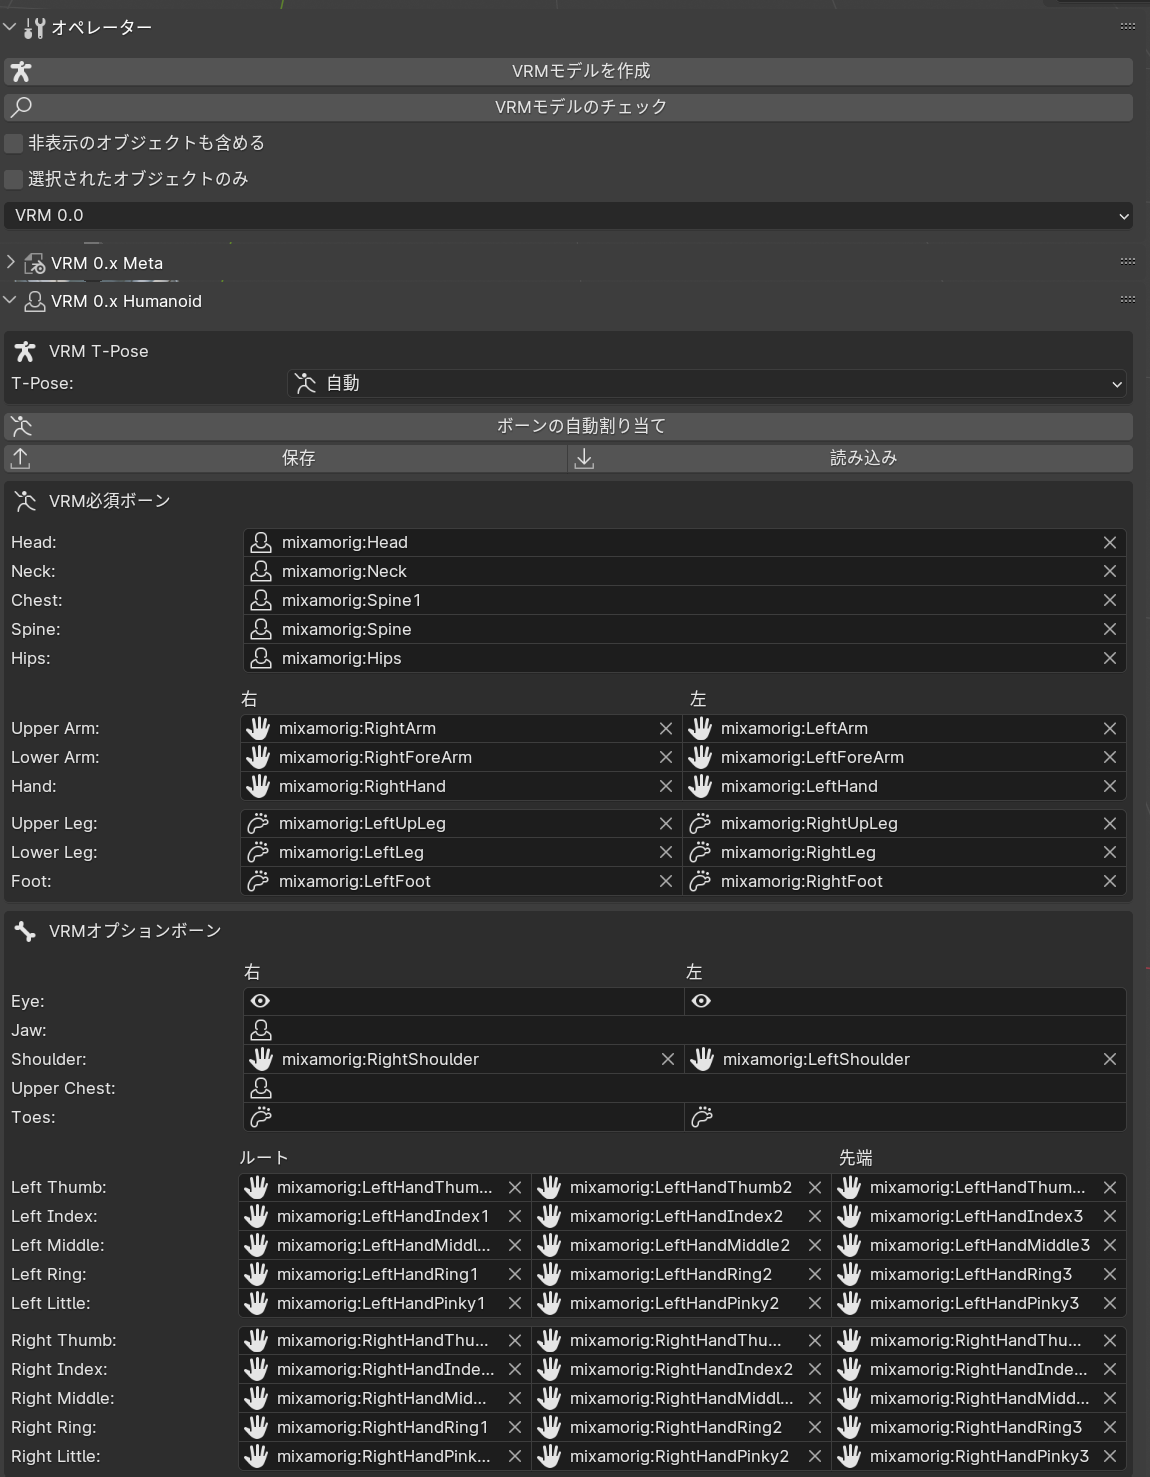This screenshot has height=1477, width=1150.
Task: Clear the mixamorig:RightLeg assignment
Action: click(x=1109, y=852)
